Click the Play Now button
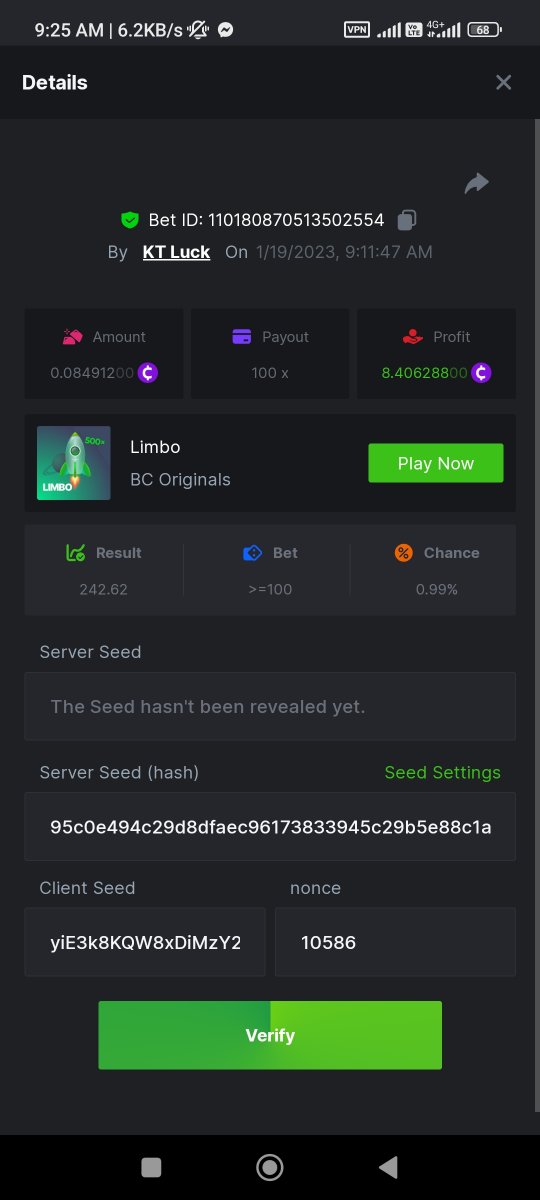This screenshot has height=1200, width=540. 436,463
